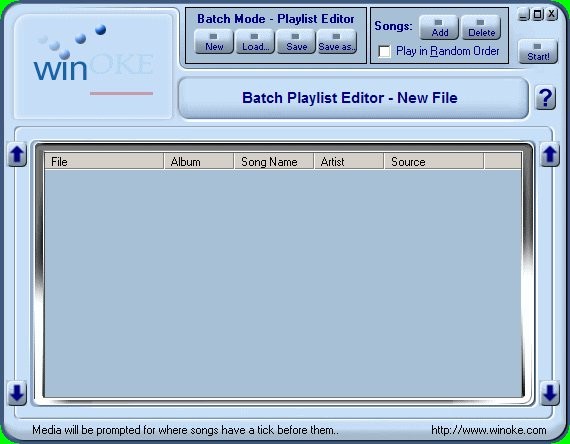This screenshot has width=570, height=444.
Task: Click the question mark help icon
Action: click(546, 98)
